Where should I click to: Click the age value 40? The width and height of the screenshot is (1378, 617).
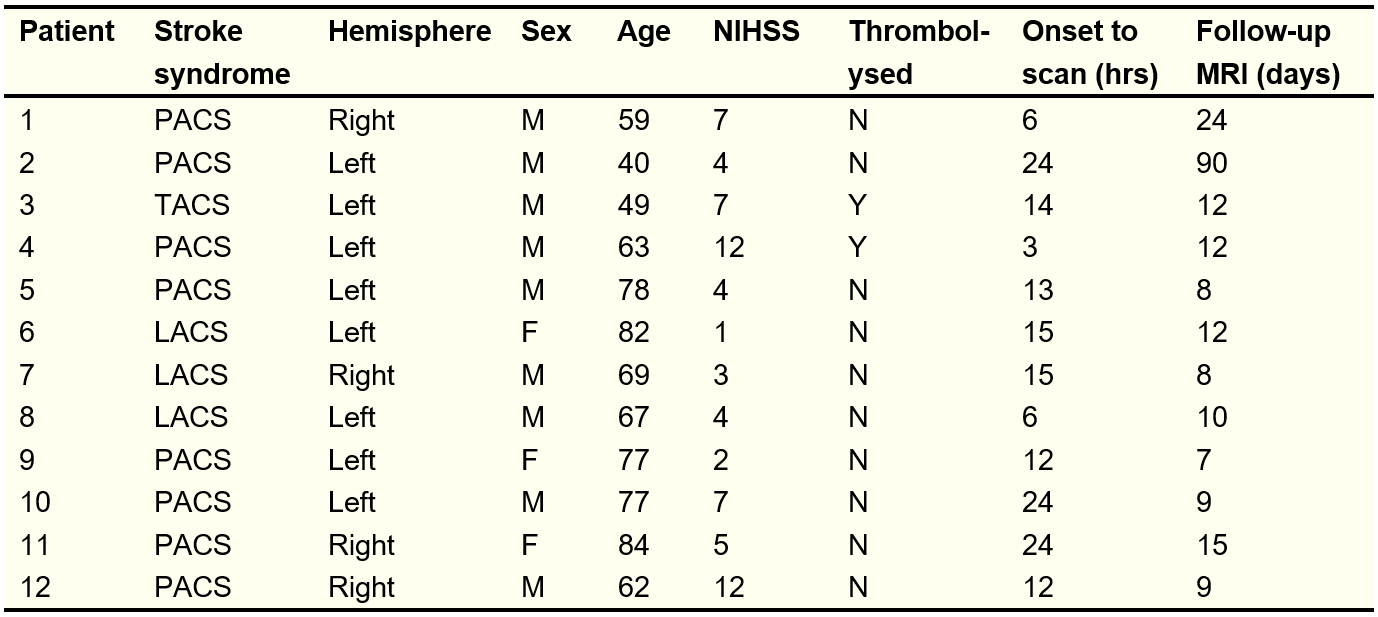pos(633,163)
